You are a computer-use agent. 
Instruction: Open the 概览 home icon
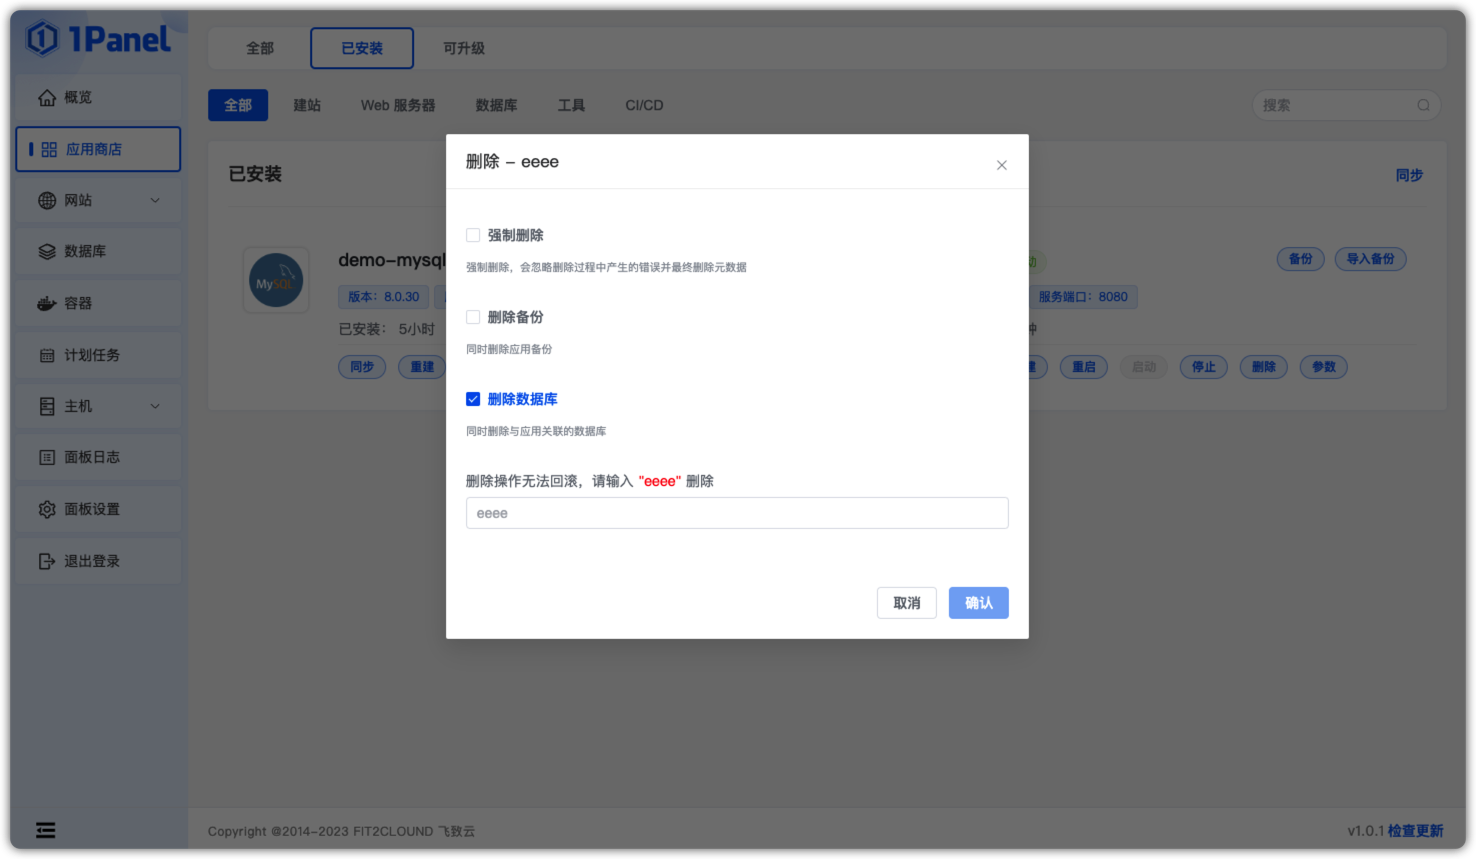(x=47, y=97)
